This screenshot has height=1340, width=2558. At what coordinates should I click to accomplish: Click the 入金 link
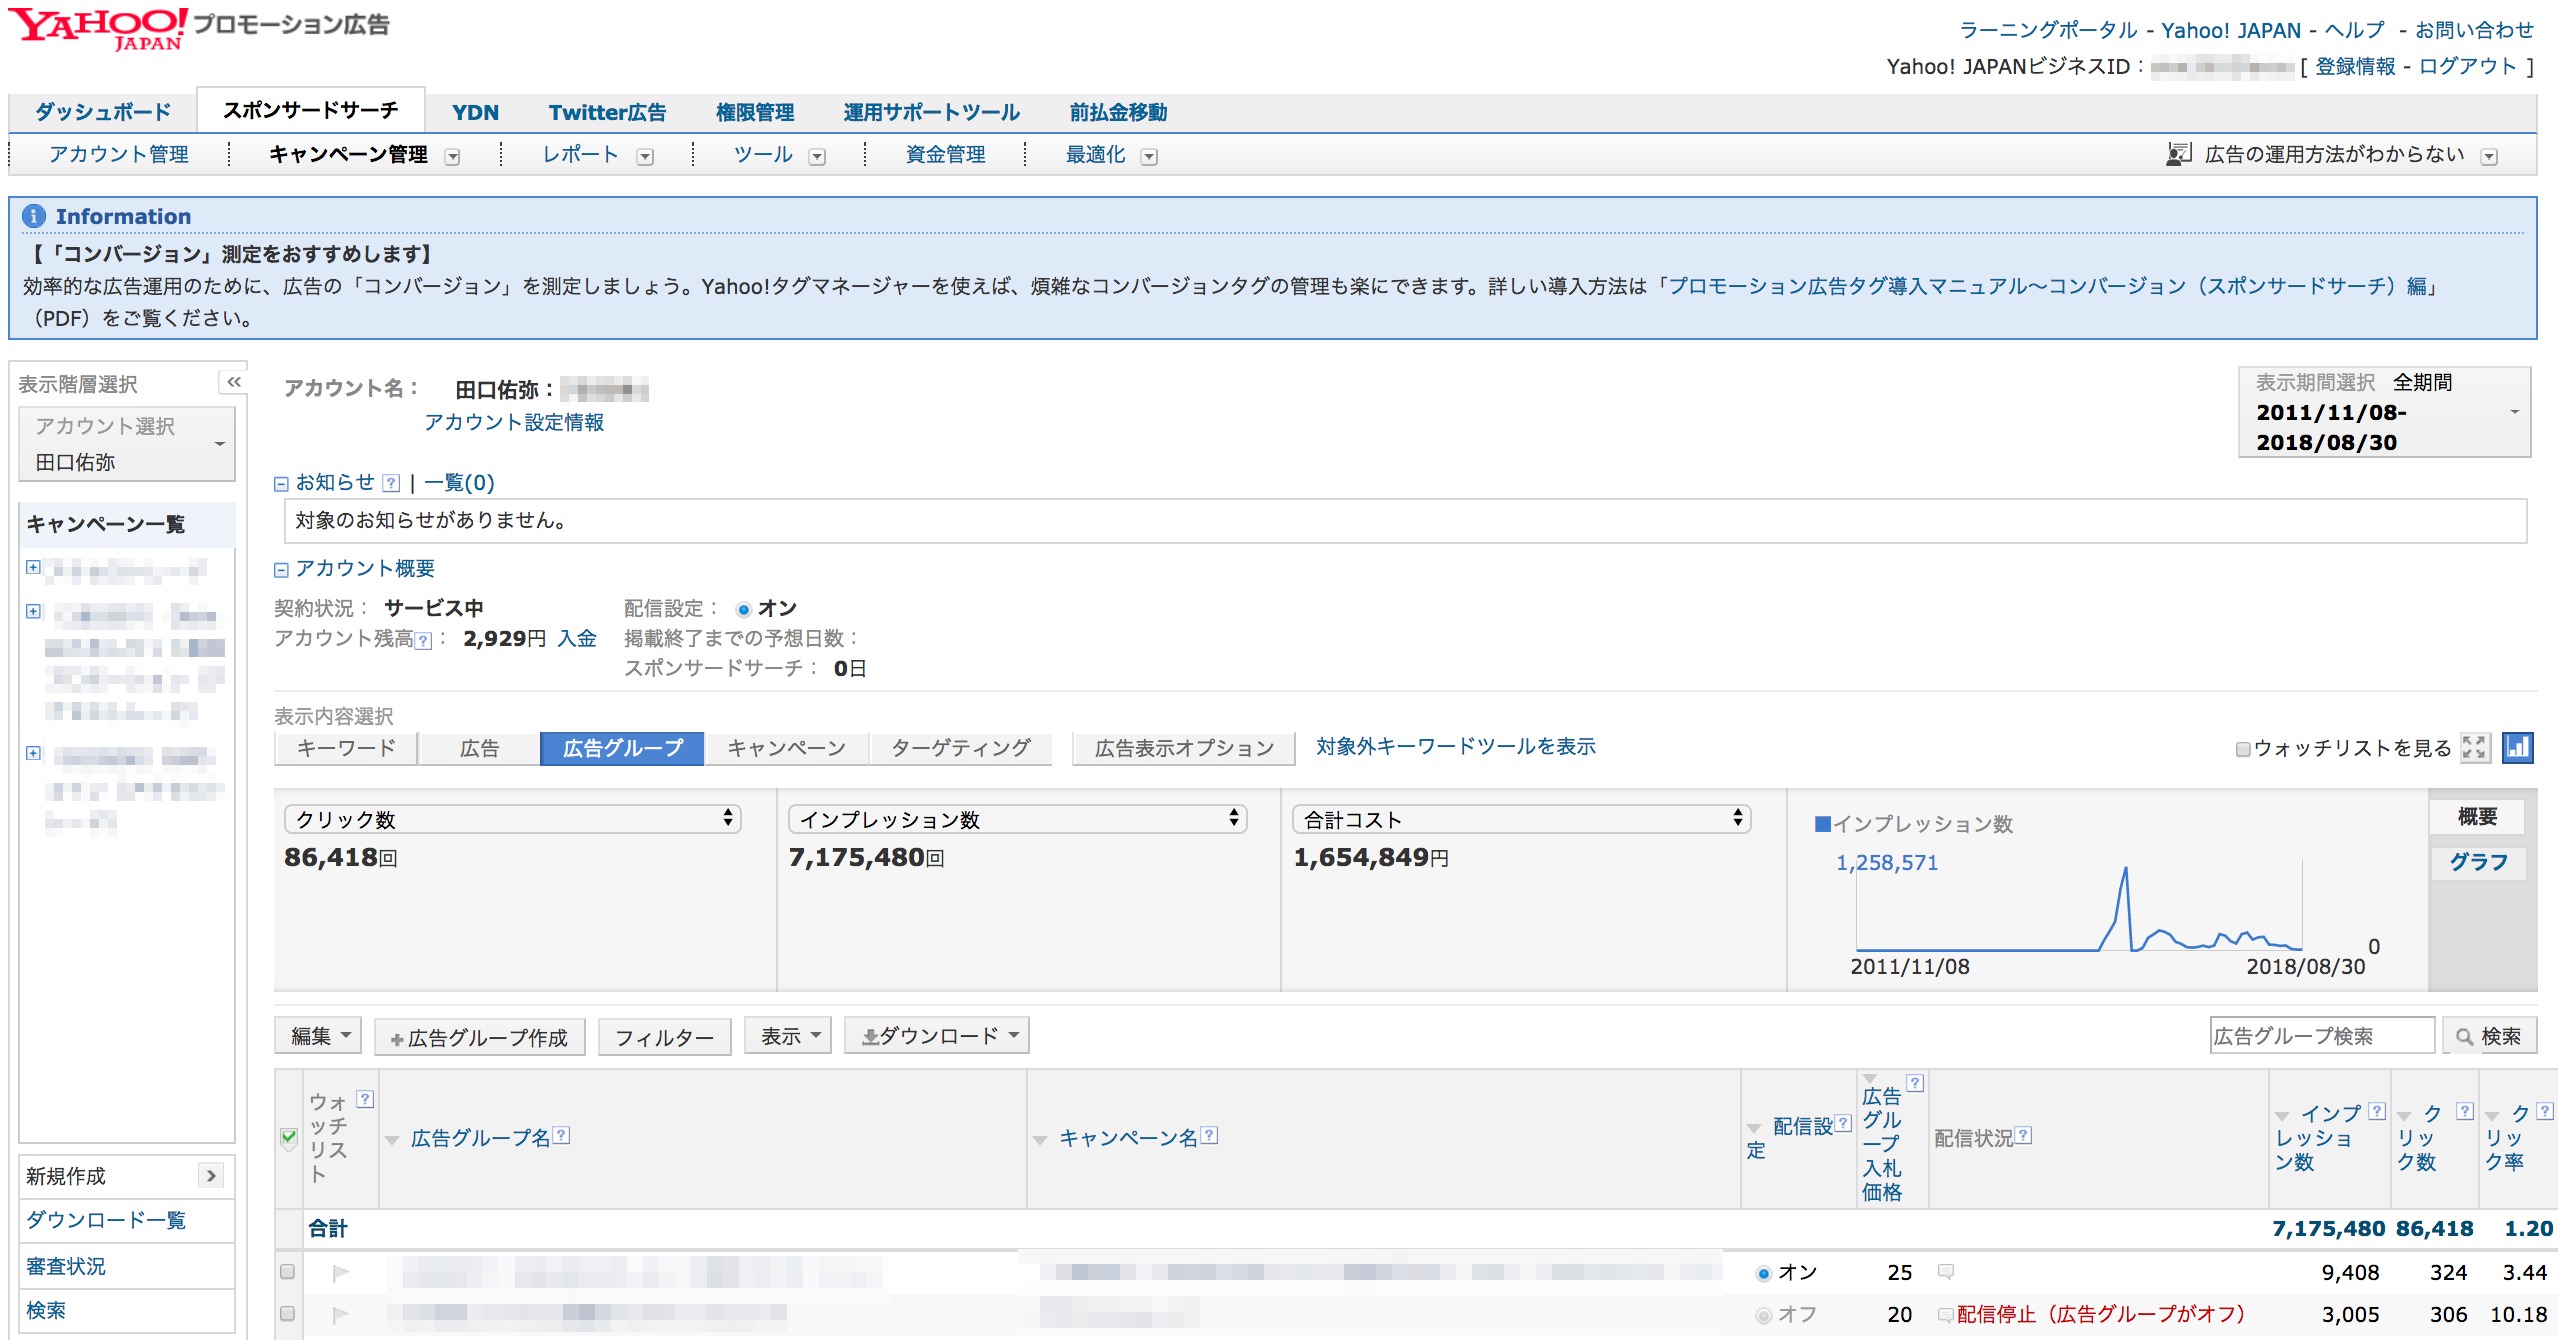coord(577,639)
